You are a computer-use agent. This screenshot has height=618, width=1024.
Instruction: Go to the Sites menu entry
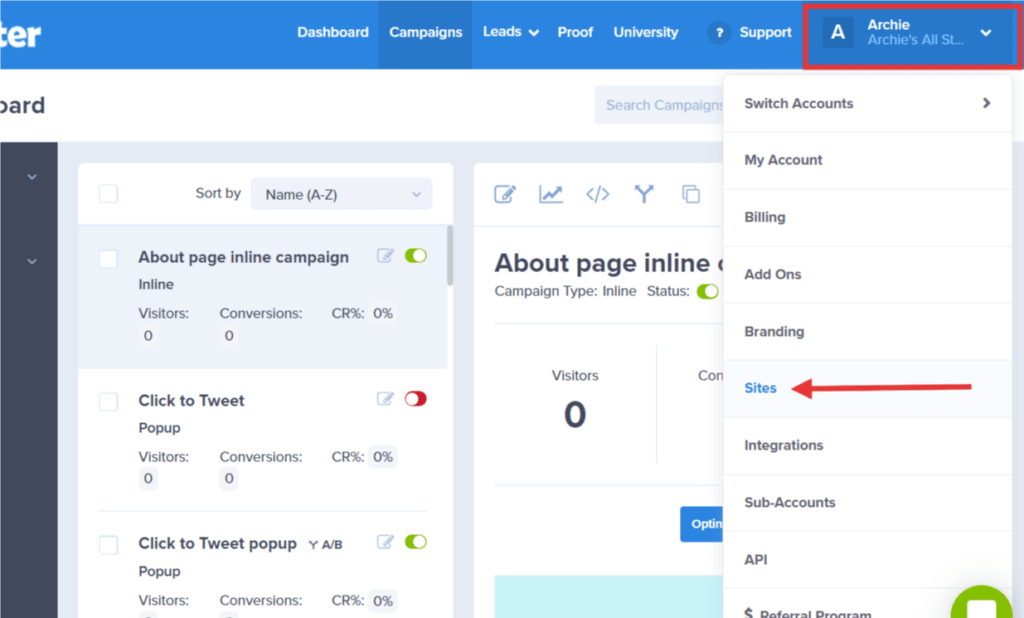point(761,388)
